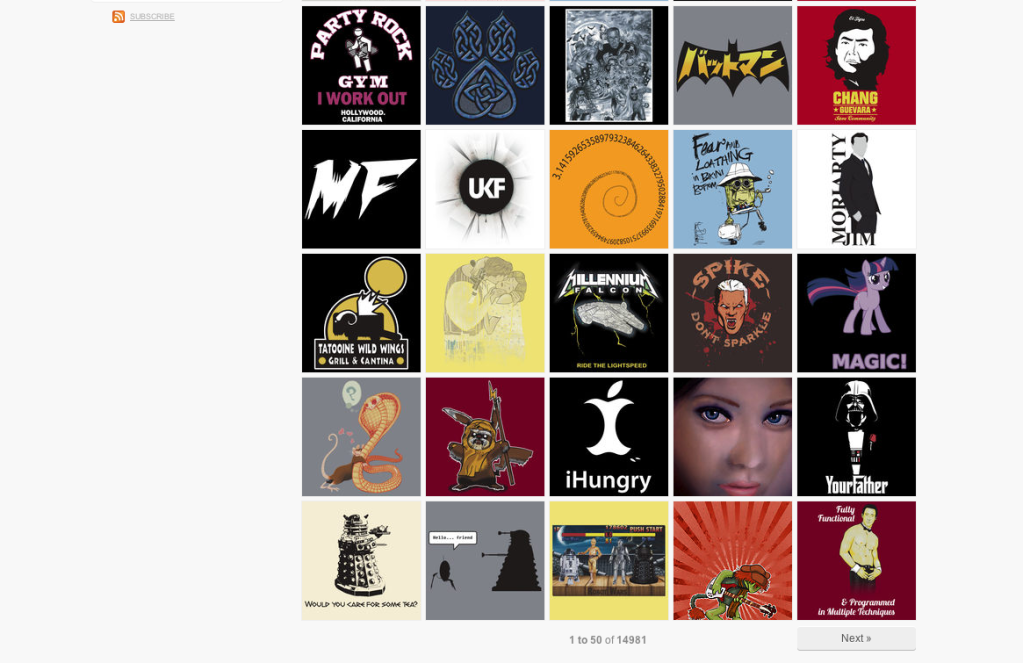
Task: Select the UKF black circle design
Action: pos(485,189)
